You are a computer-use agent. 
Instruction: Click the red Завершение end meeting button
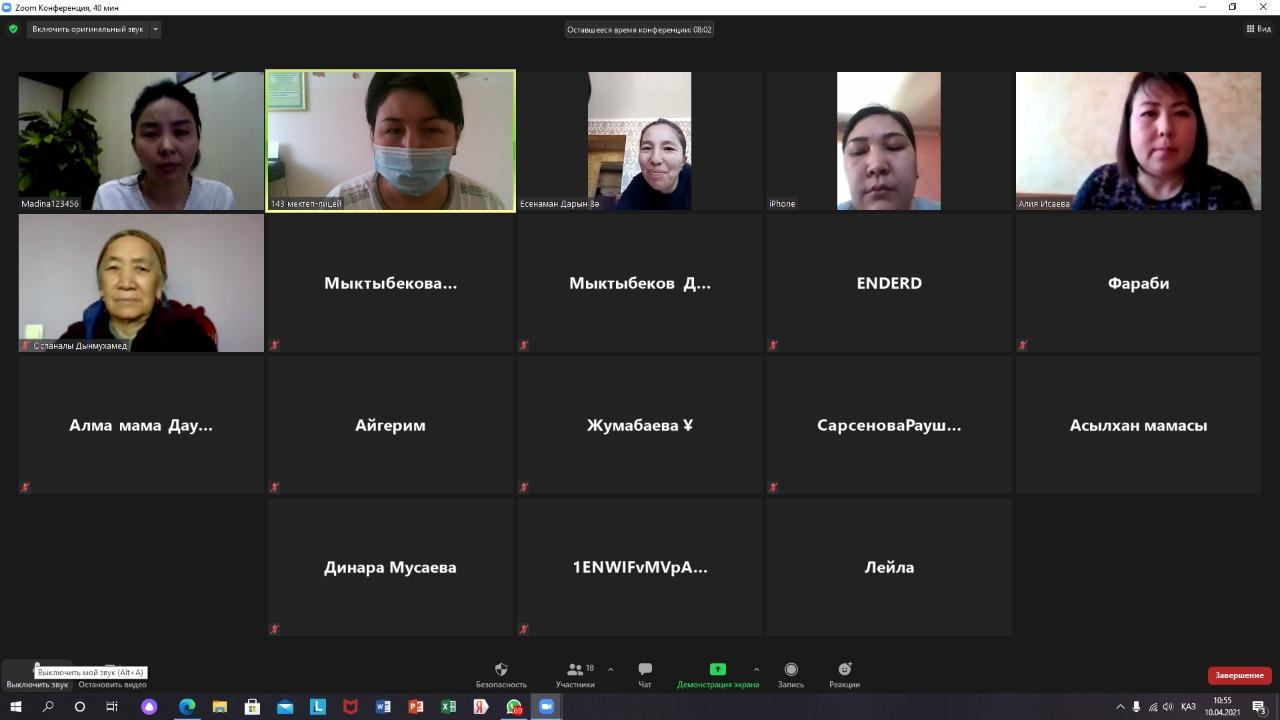pyautogui.click(x=1239, y=675)
